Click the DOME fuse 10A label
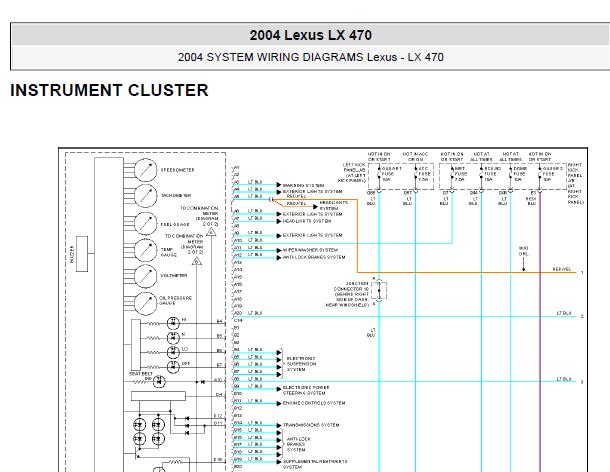The image size is (610, 472). pos(520,174)
